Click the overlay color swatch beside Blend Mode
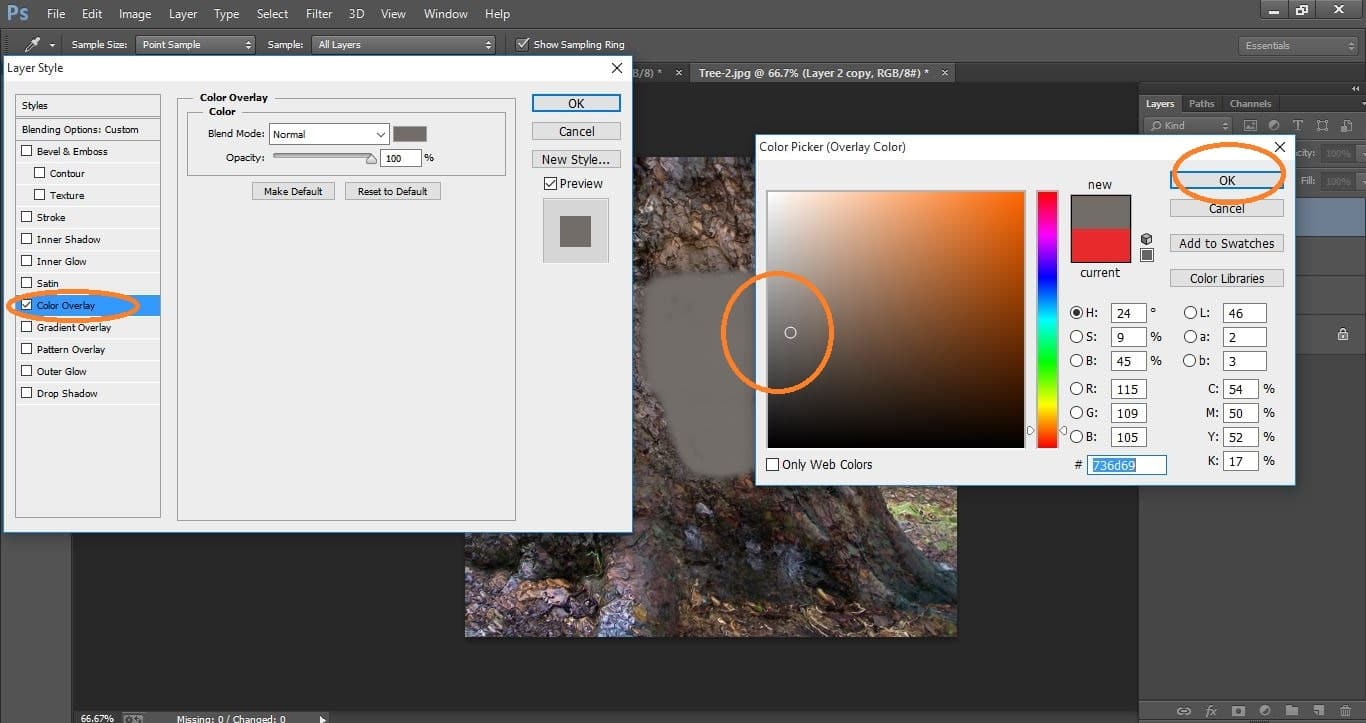This screenshot has height=723, width=1366. (410, 134)
